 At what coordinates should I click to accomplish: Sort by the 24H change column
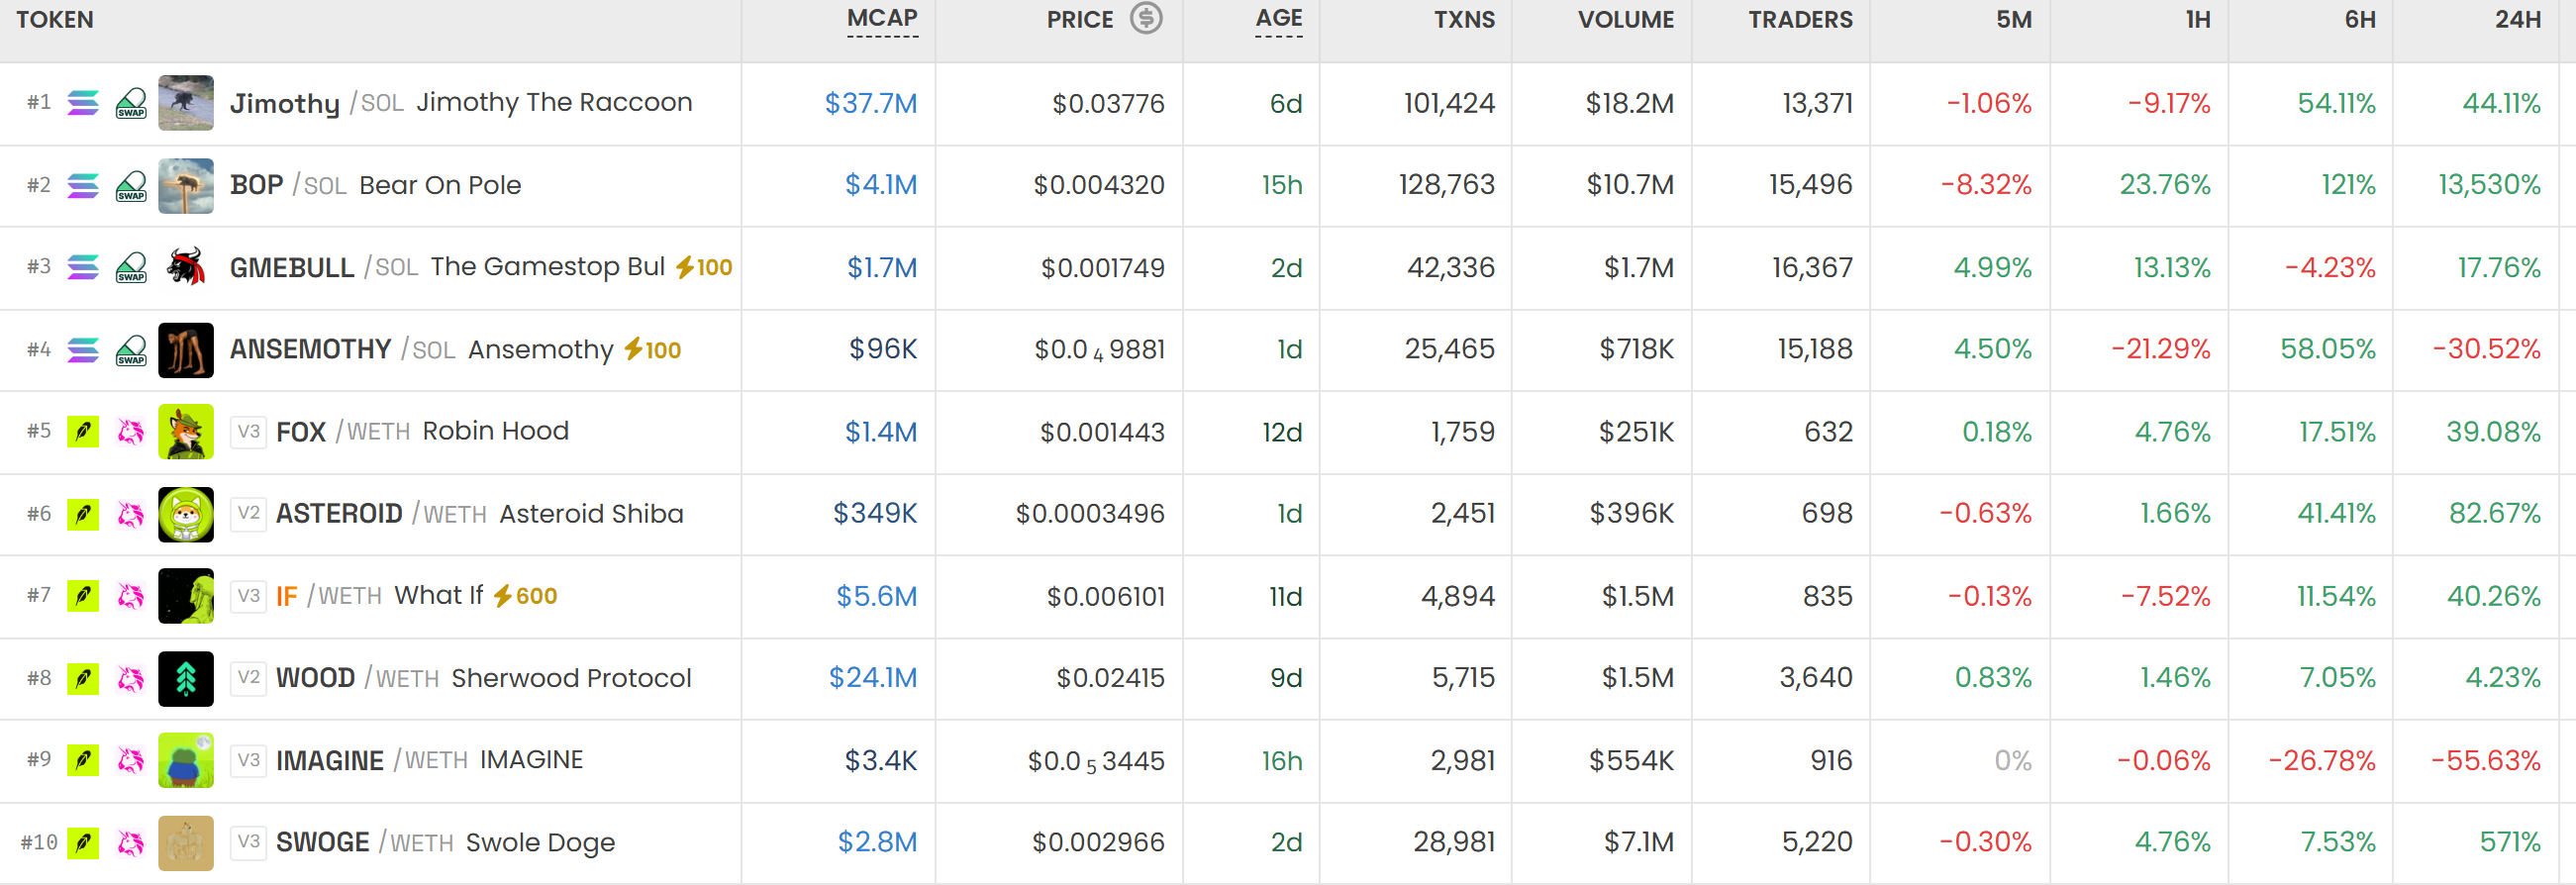coord(2517,20)
